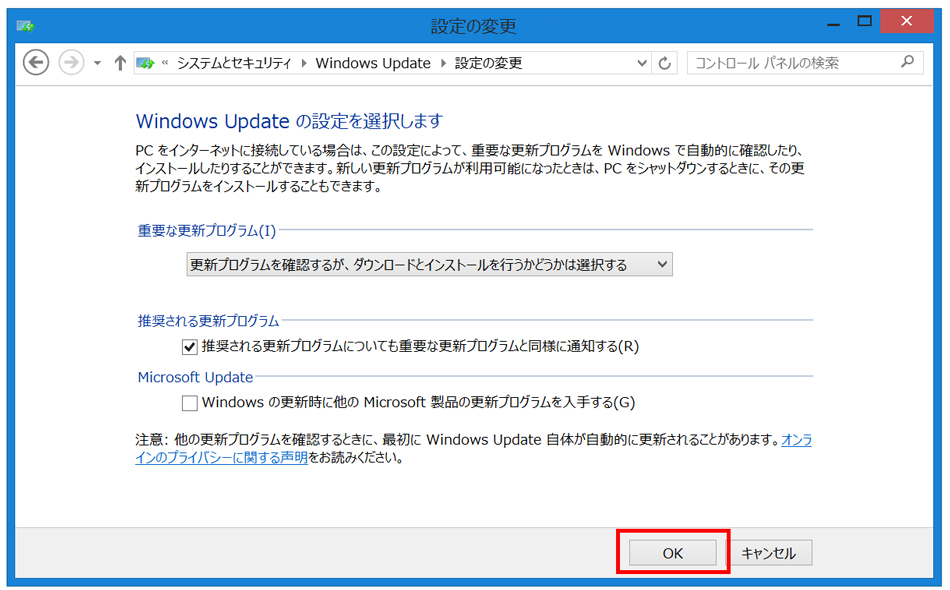
Task: Open the 重要な更新プログラム dropdown
Action: [x=429, y=264]
